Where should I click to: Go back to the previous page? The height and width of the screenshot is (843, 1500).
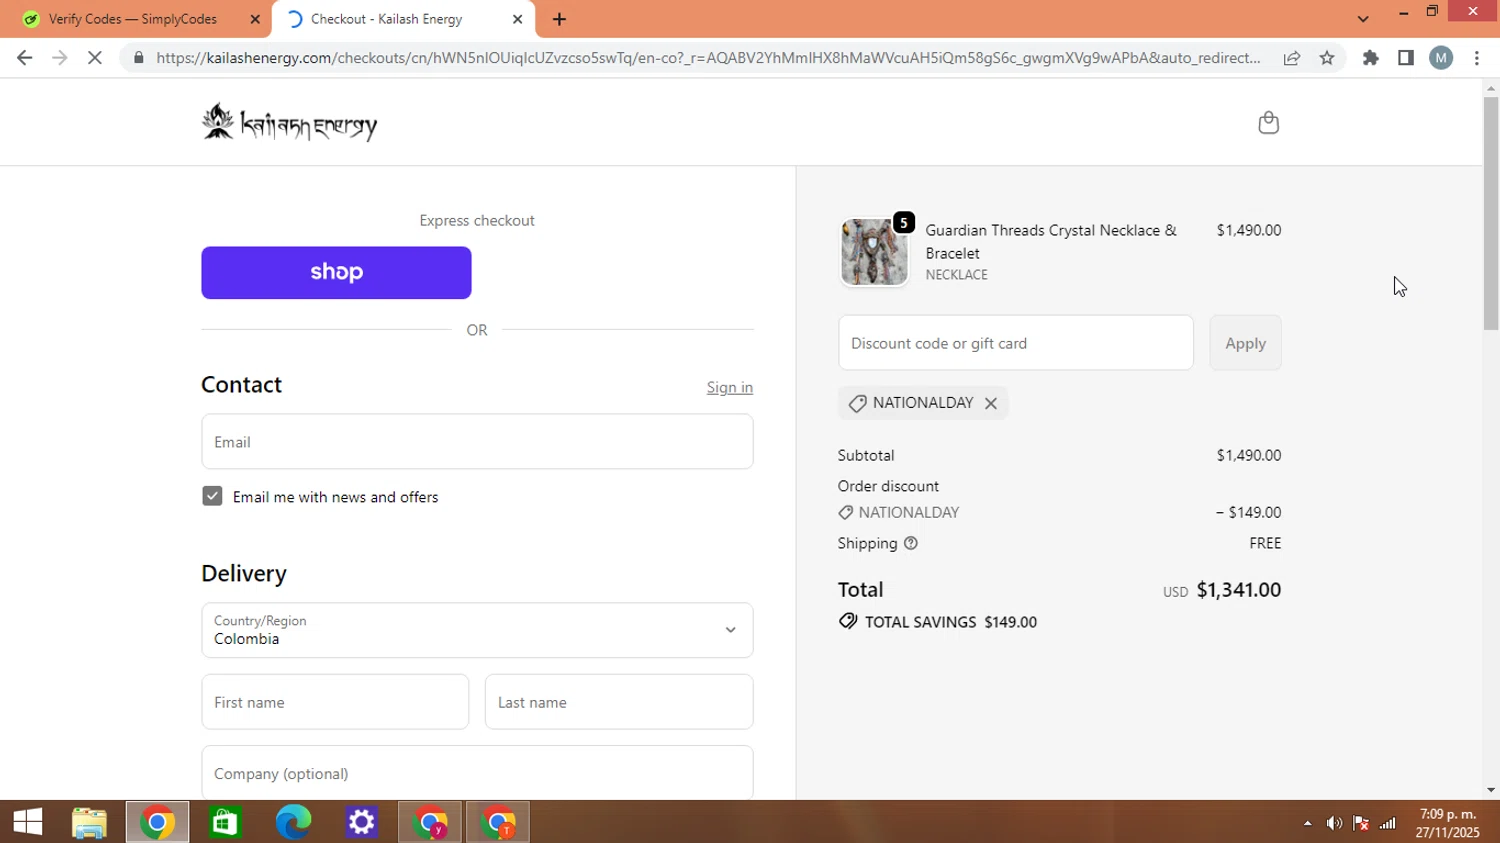[25, 58]
